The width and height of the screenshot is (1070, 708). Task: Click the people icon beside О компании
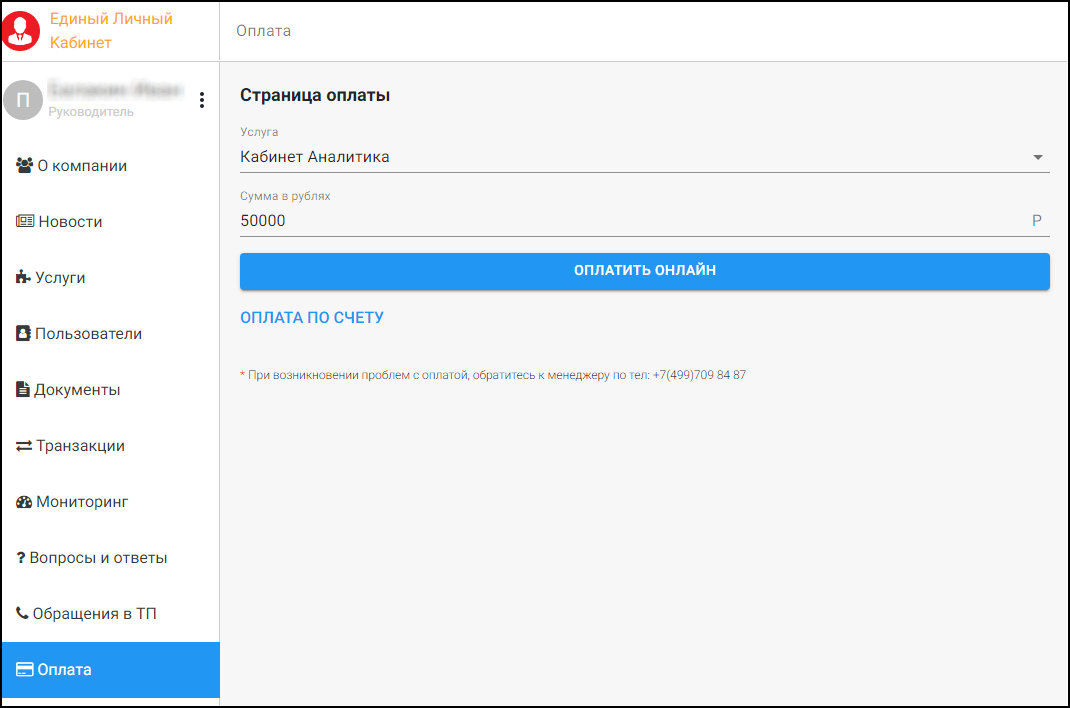(x=25, y=166)
